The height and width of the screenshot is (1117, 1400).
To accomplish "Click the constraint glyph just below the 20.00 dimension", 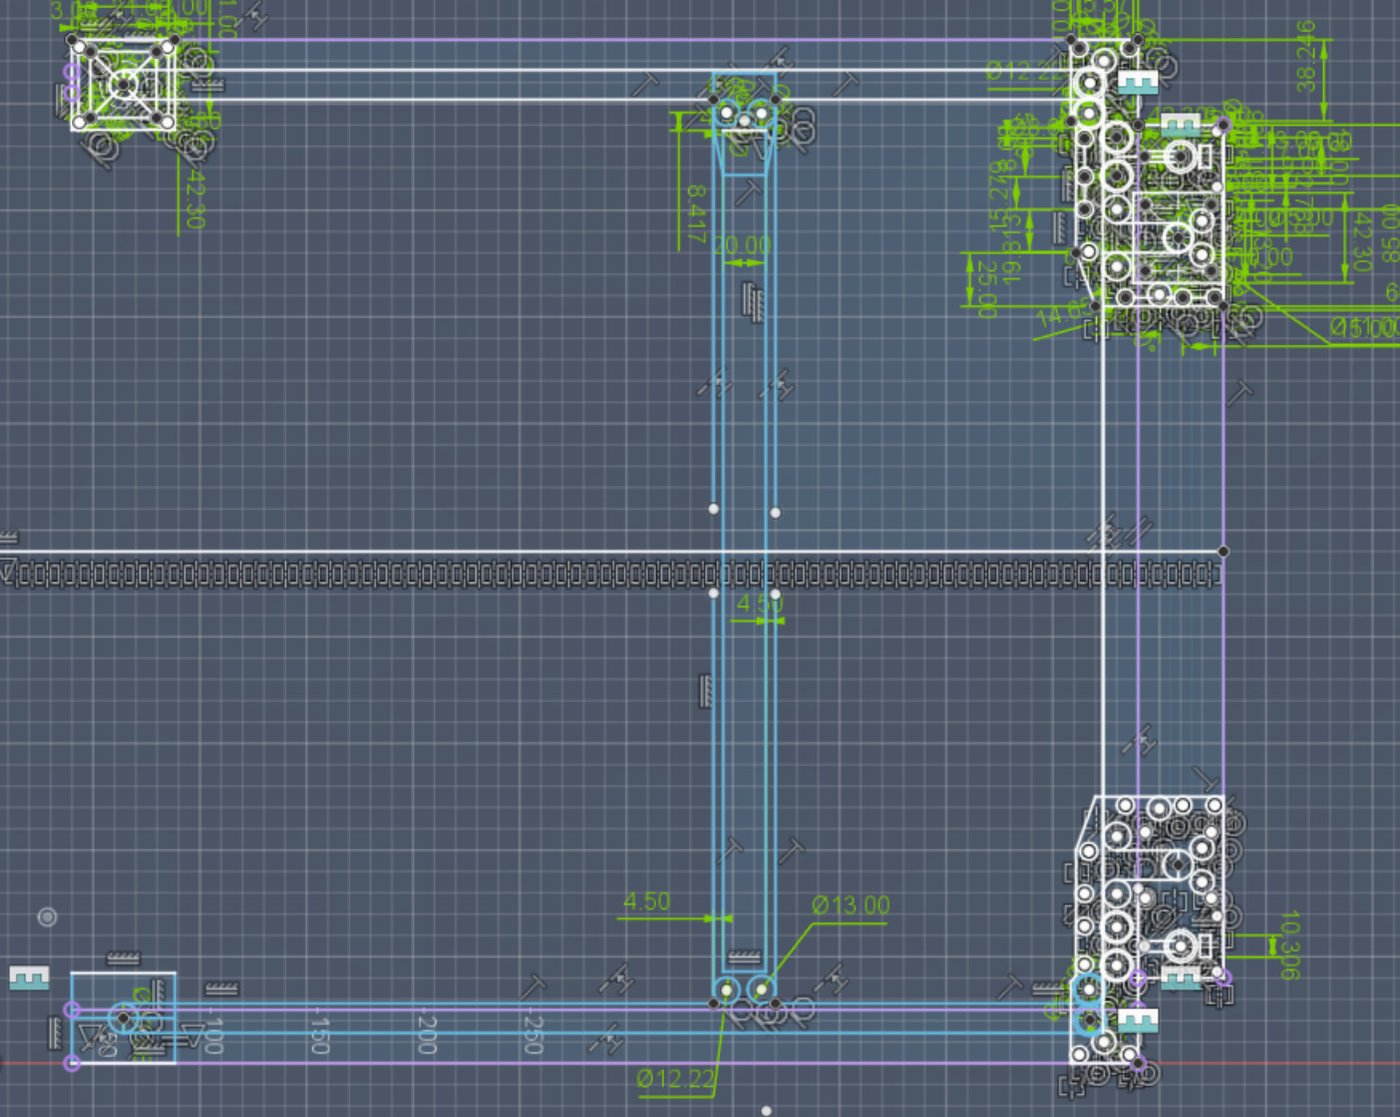I will (754, 302).
